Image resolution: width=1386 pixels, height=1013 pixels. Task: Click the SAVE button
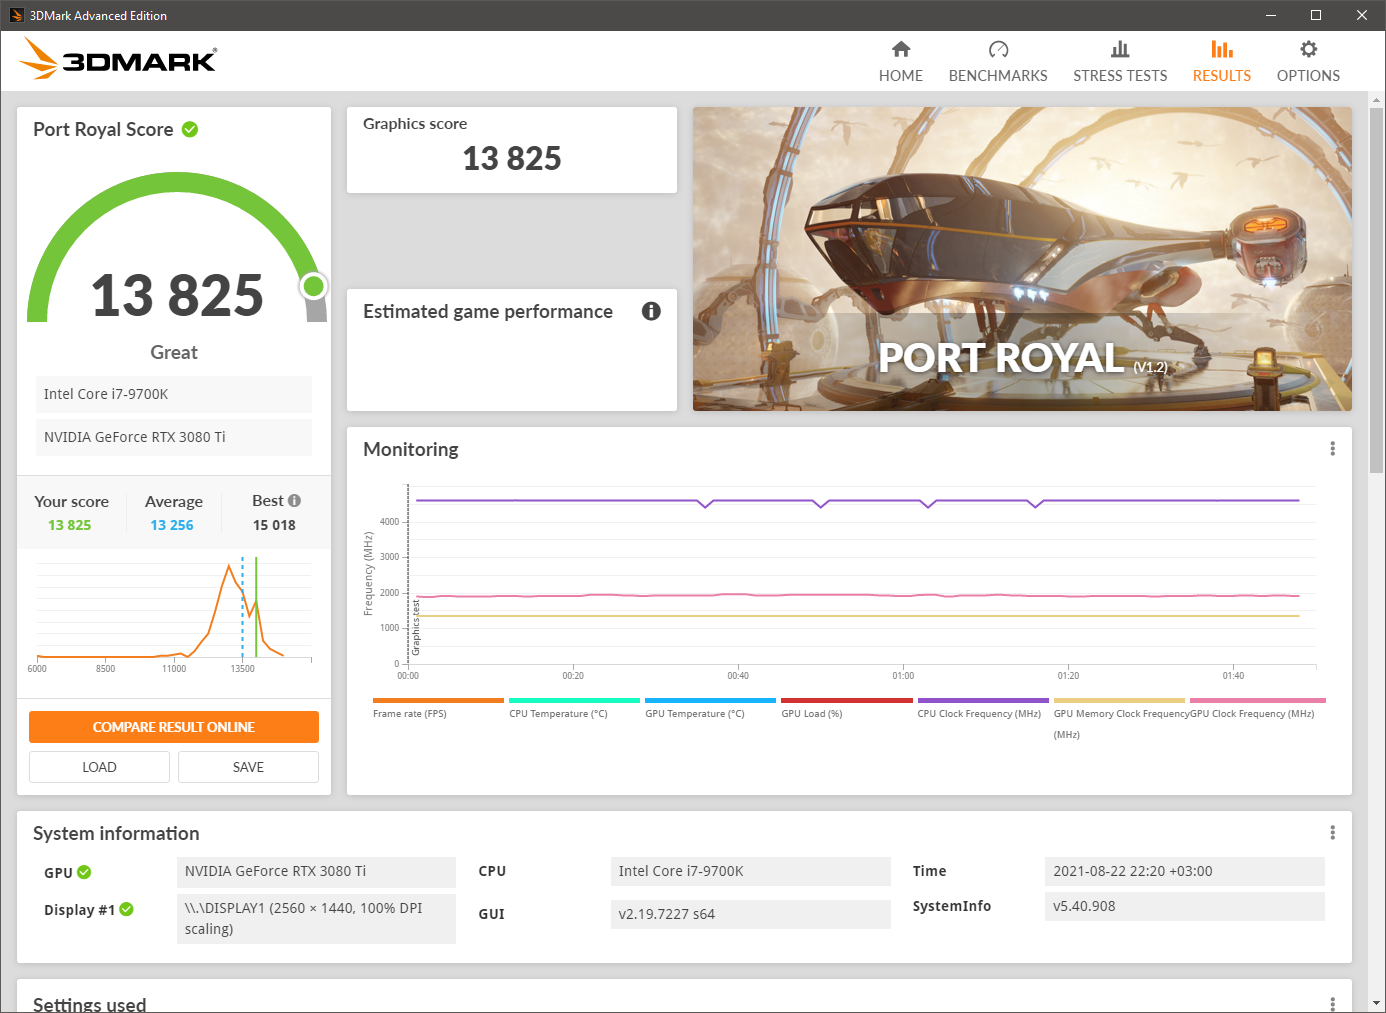(x=248, y=767)
